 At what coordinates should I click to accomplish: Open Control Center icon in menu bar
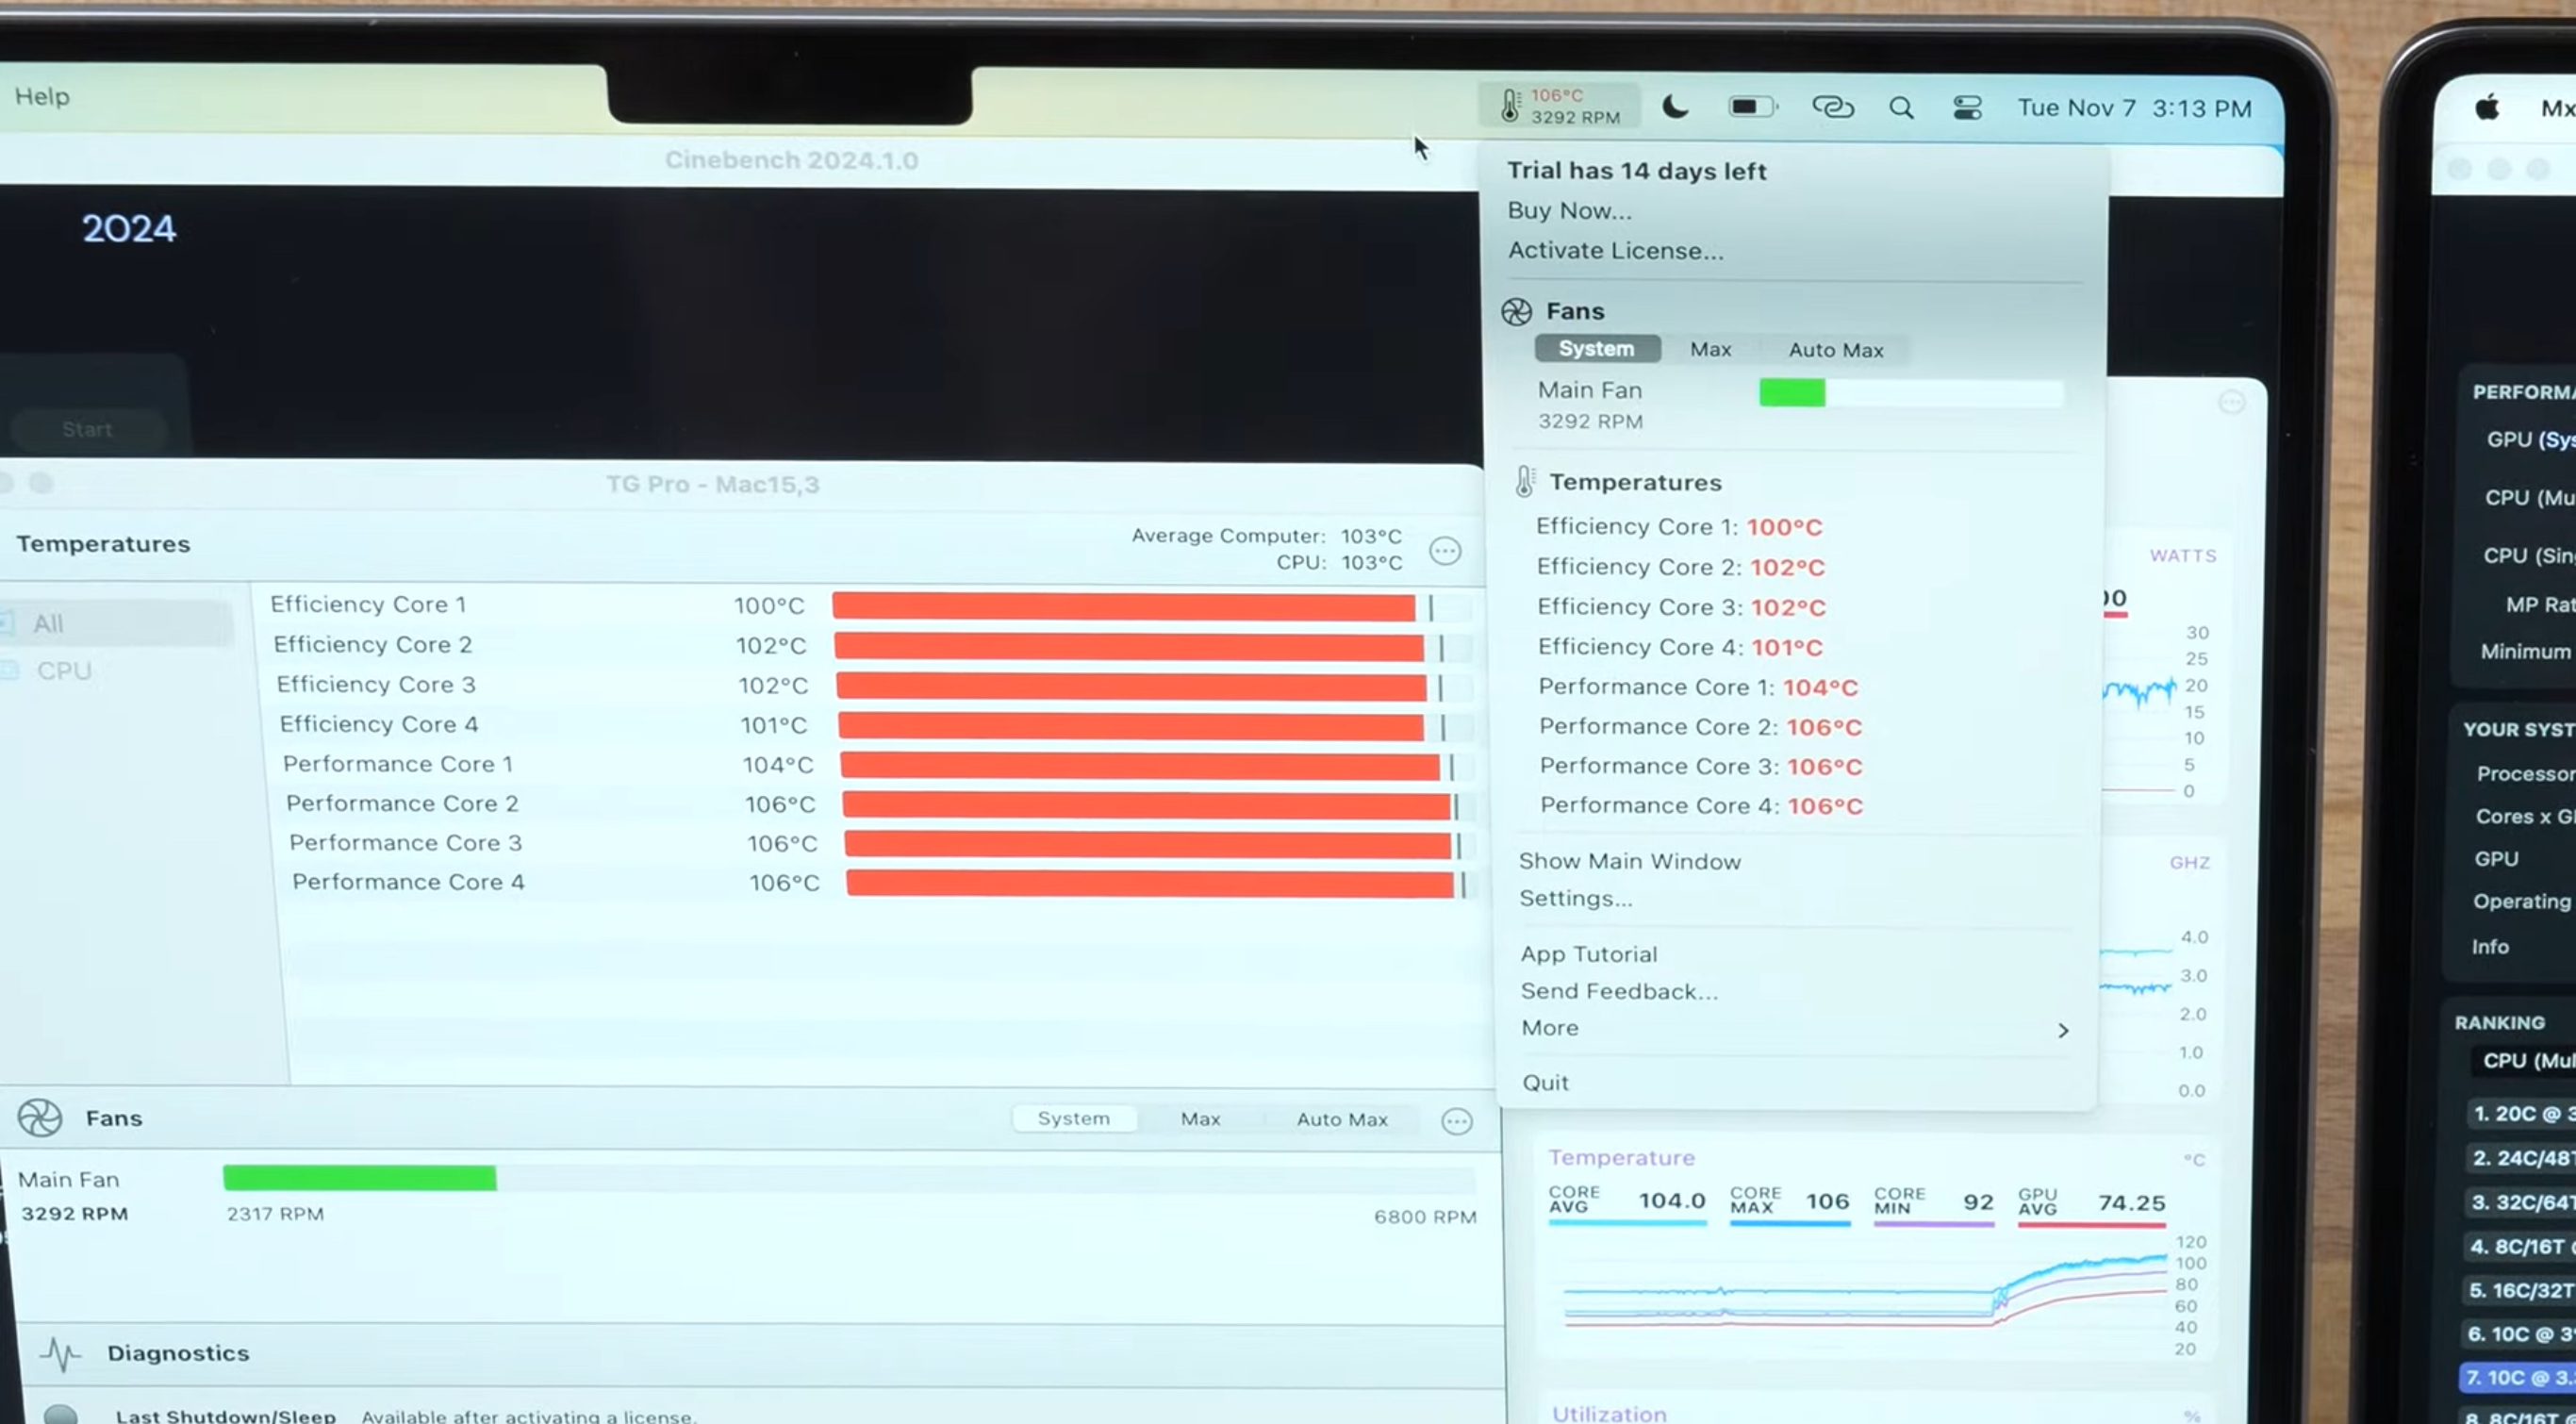point(1967,107)
